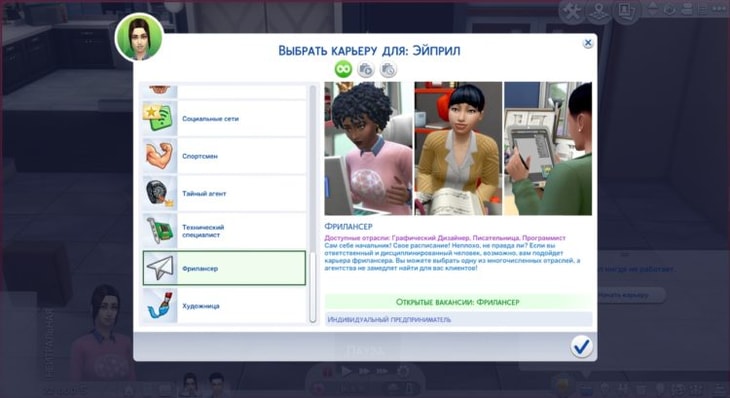
Task: Confirm career choice with blue checkmark
Action: click(x=581, y=346)
